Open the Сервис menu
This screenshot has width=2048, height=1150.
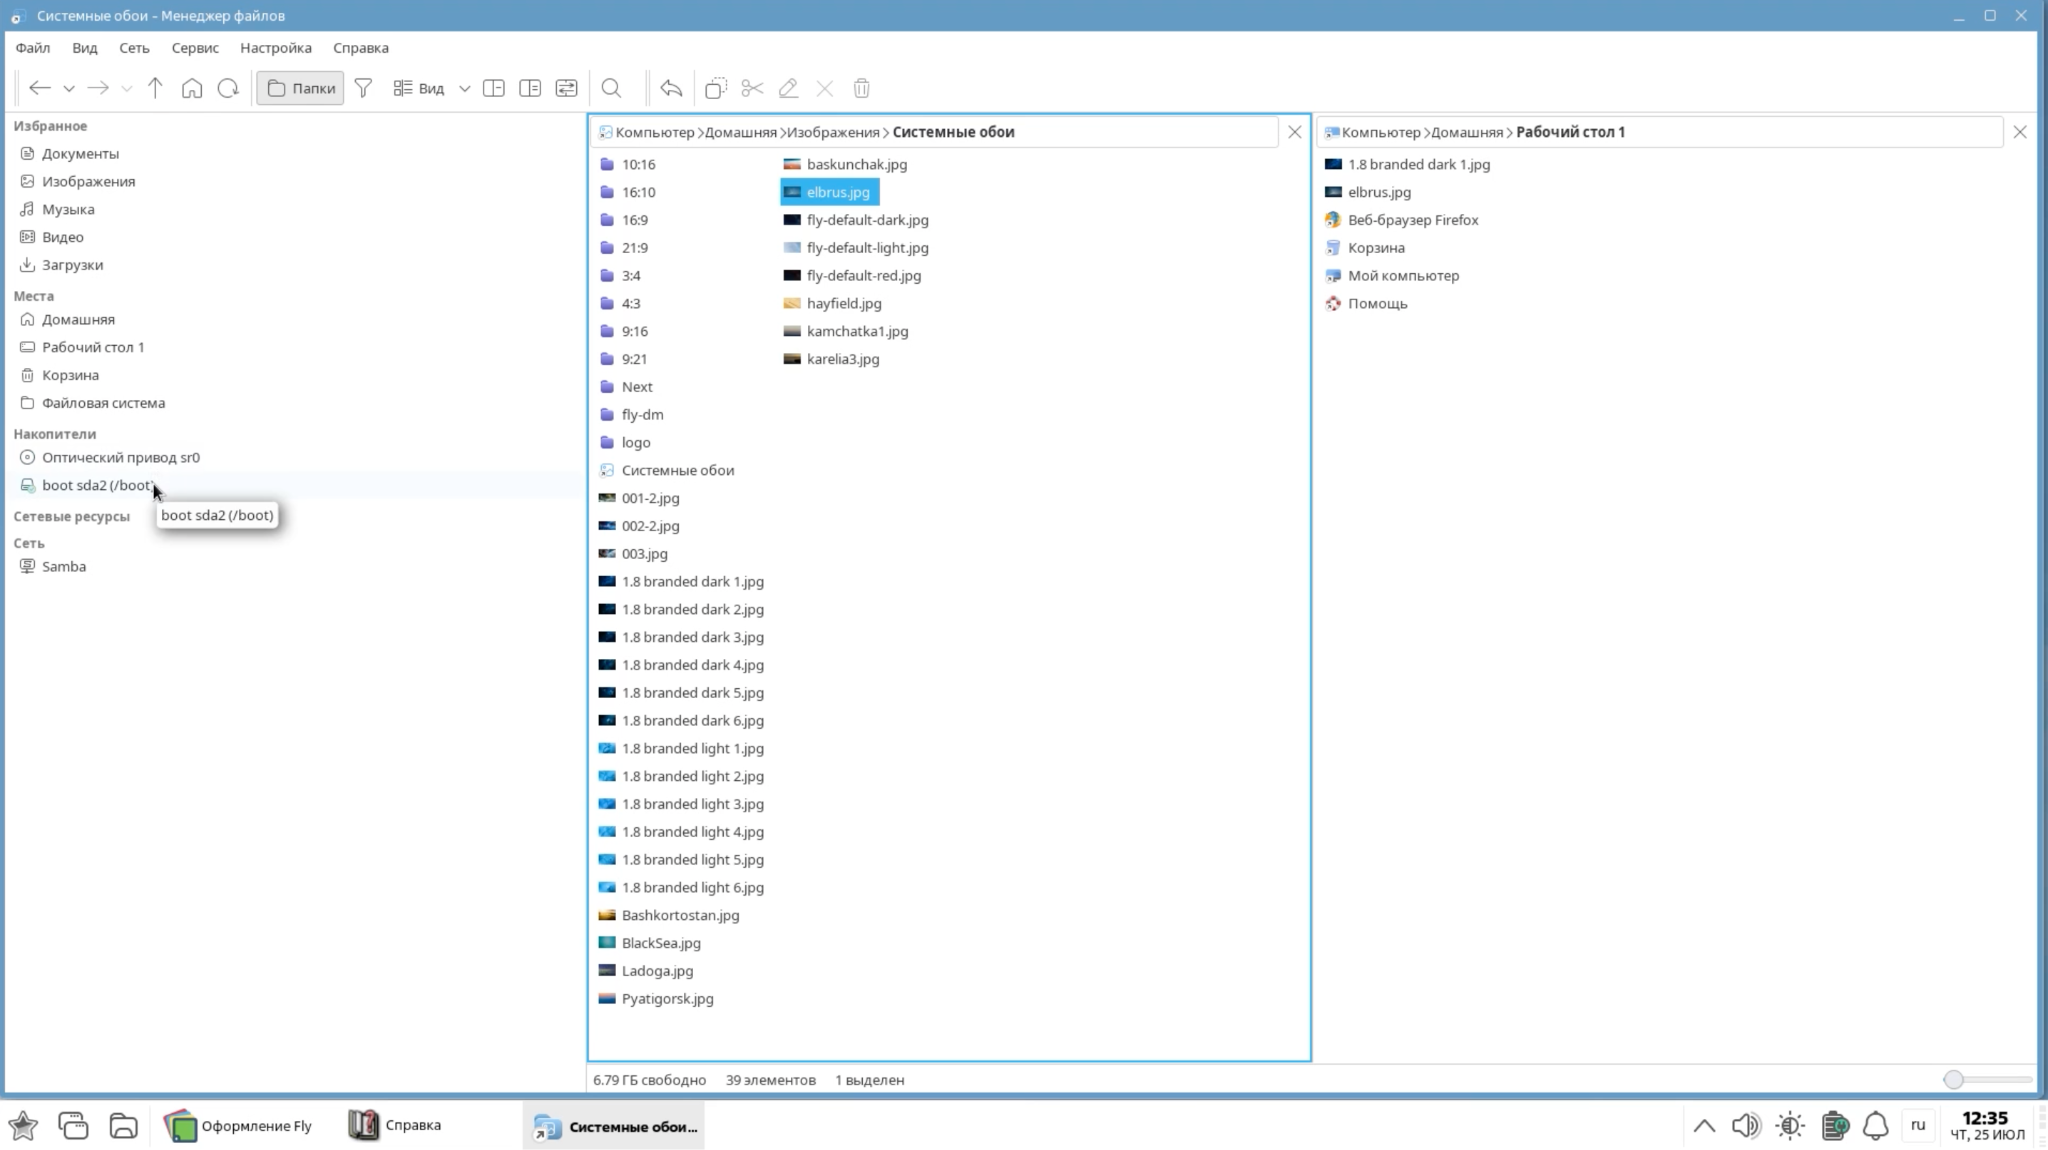point(194,48)
